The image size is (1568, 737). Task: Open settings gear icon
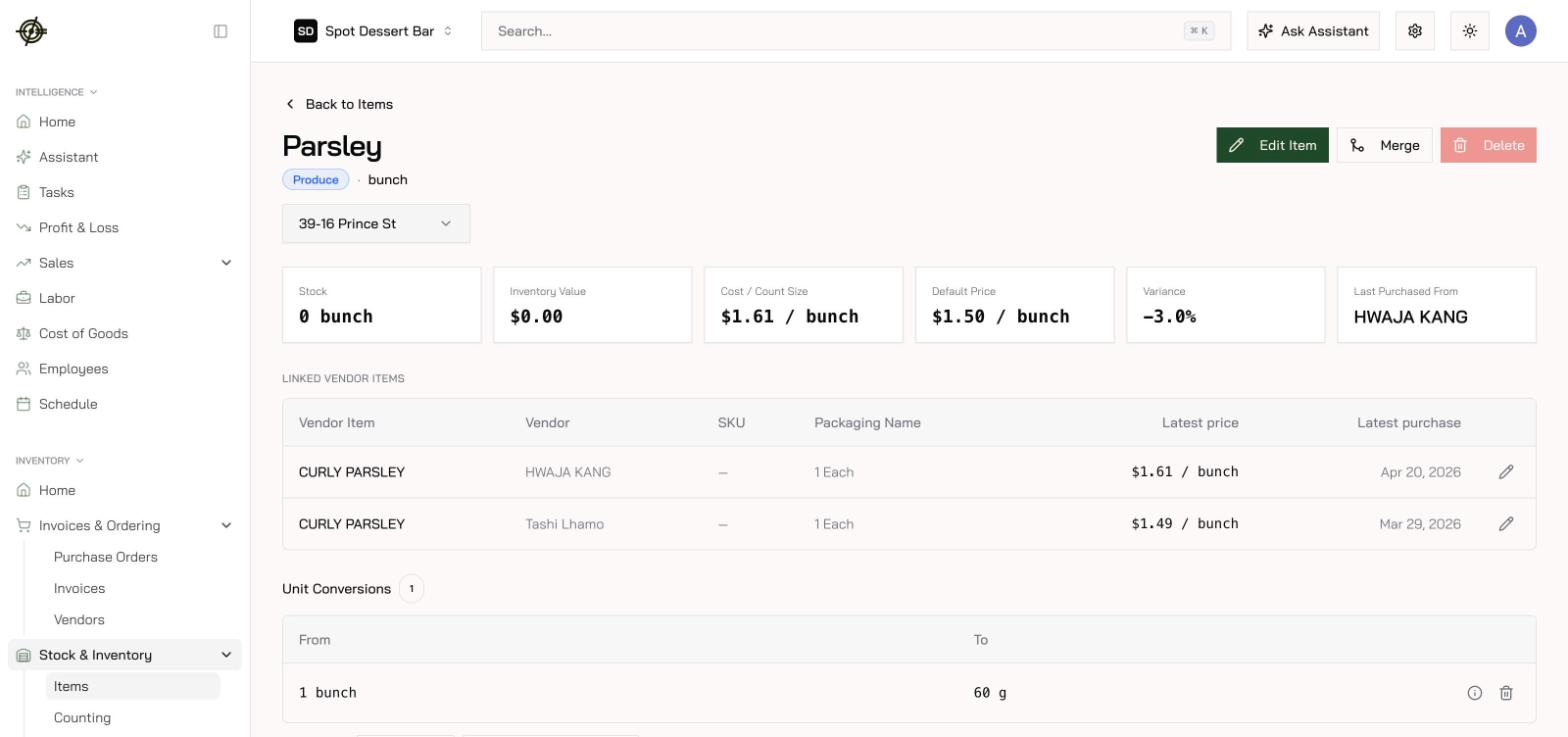1415,31
